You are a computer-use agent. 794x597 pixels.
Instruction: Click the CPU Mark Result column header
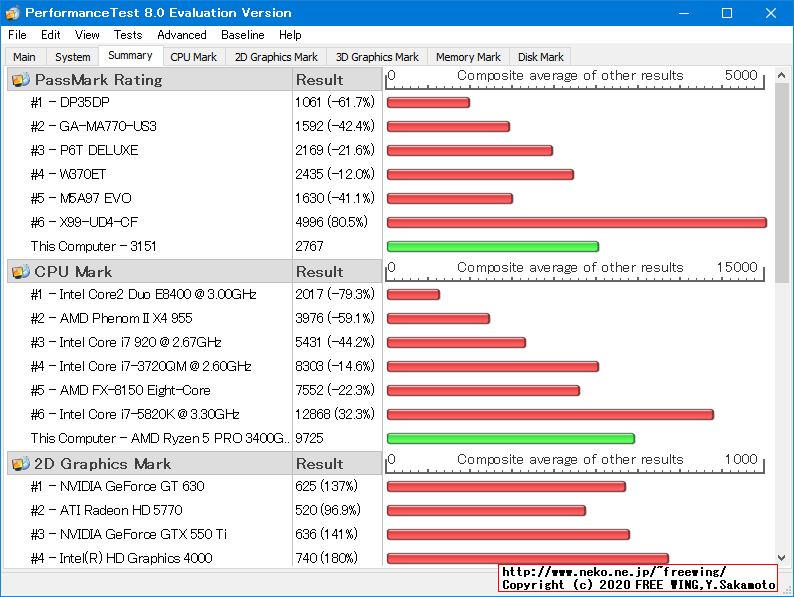click(x=337, y=271)
